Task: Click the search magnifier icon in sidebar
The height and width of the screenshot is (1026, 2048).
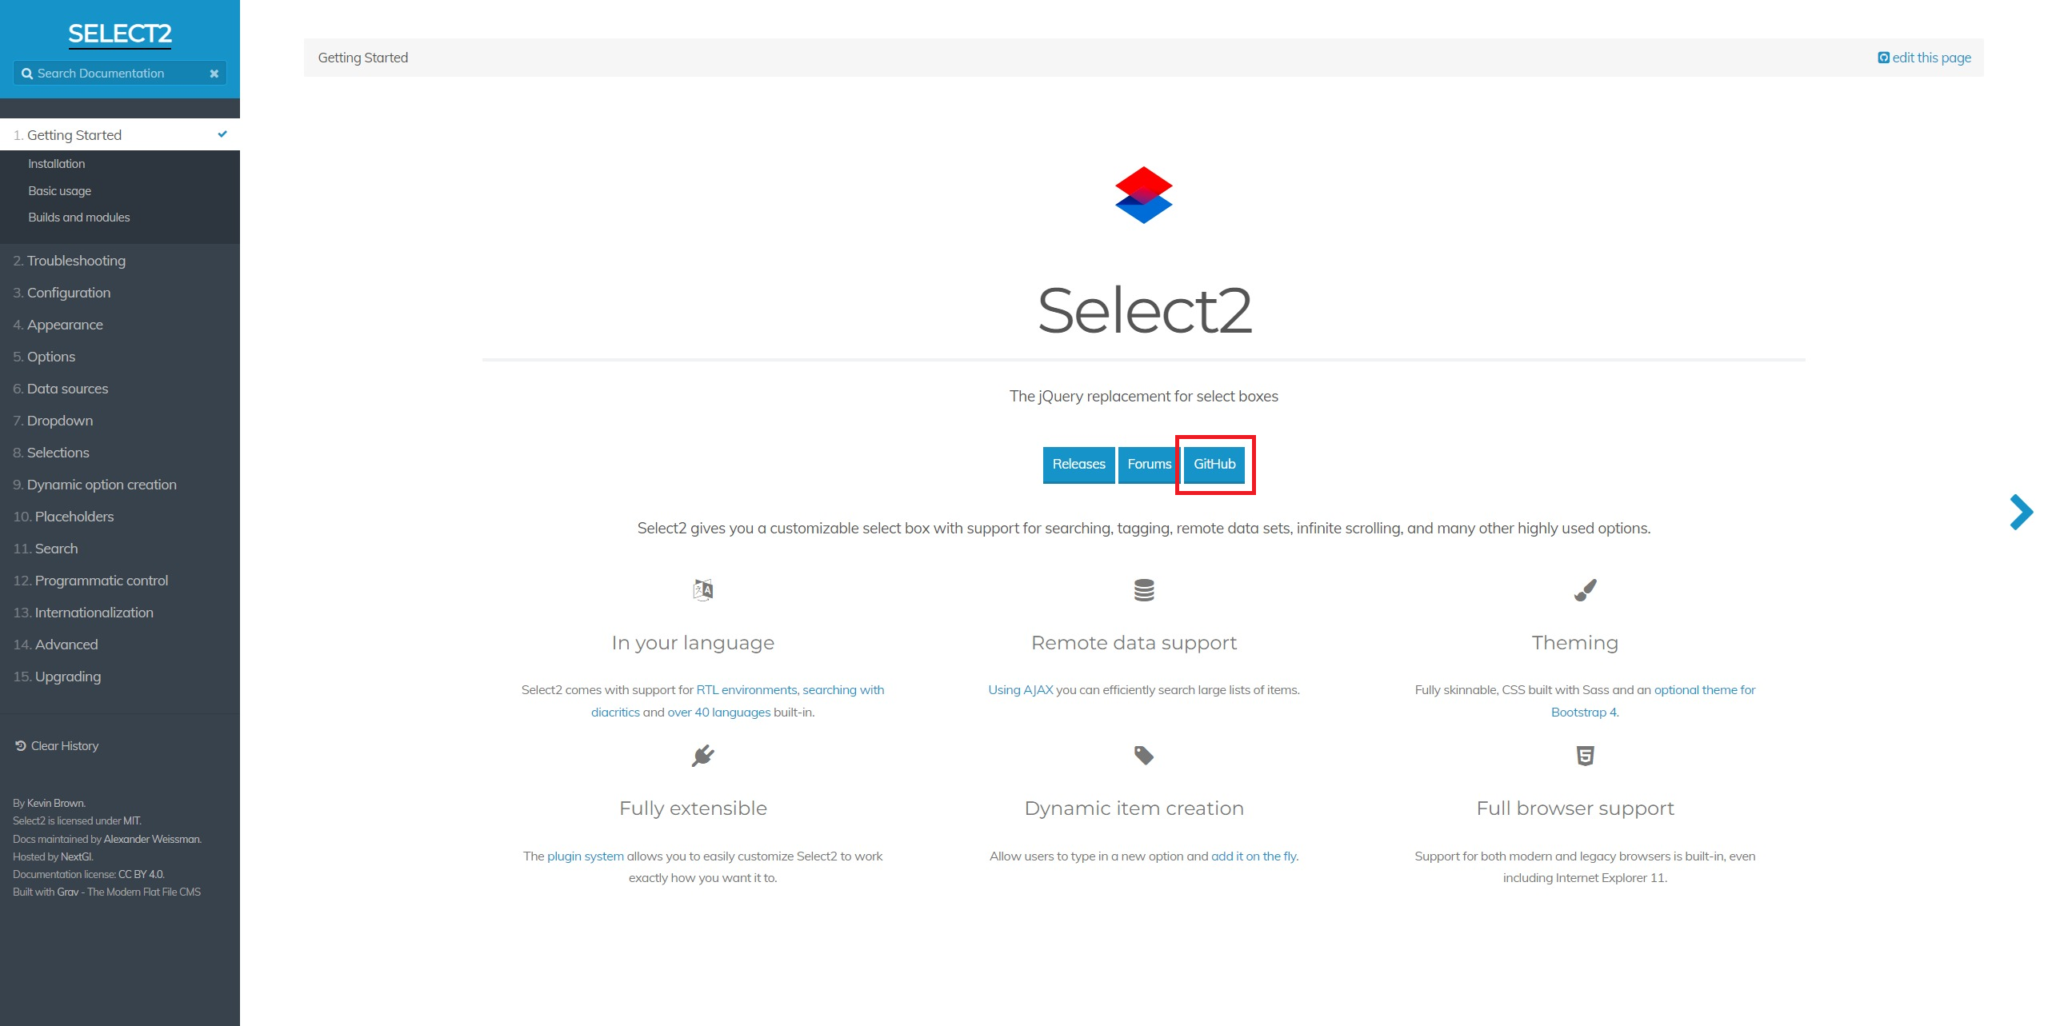Action: tap(27, 73)
